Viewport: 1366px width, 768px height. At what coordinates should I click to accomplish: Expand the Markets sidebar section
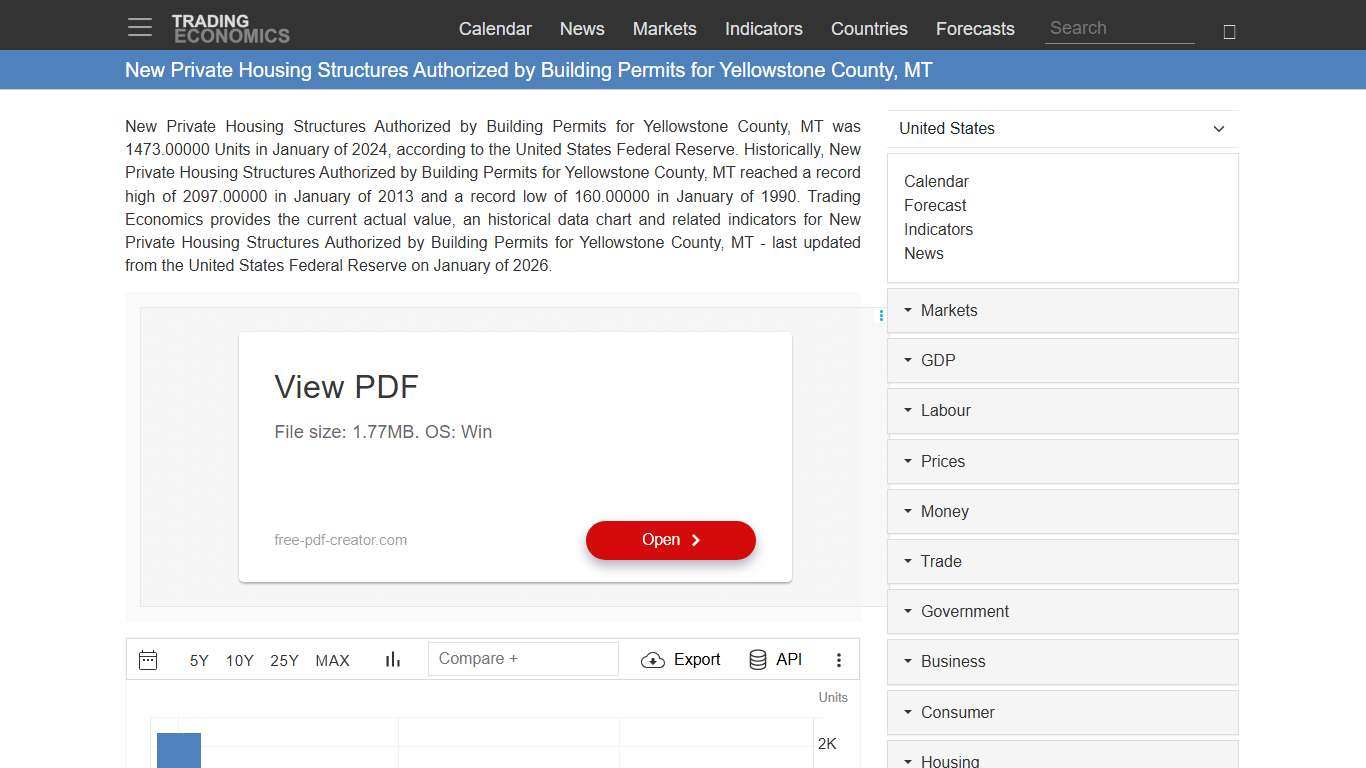click(x=1062, y=311)
